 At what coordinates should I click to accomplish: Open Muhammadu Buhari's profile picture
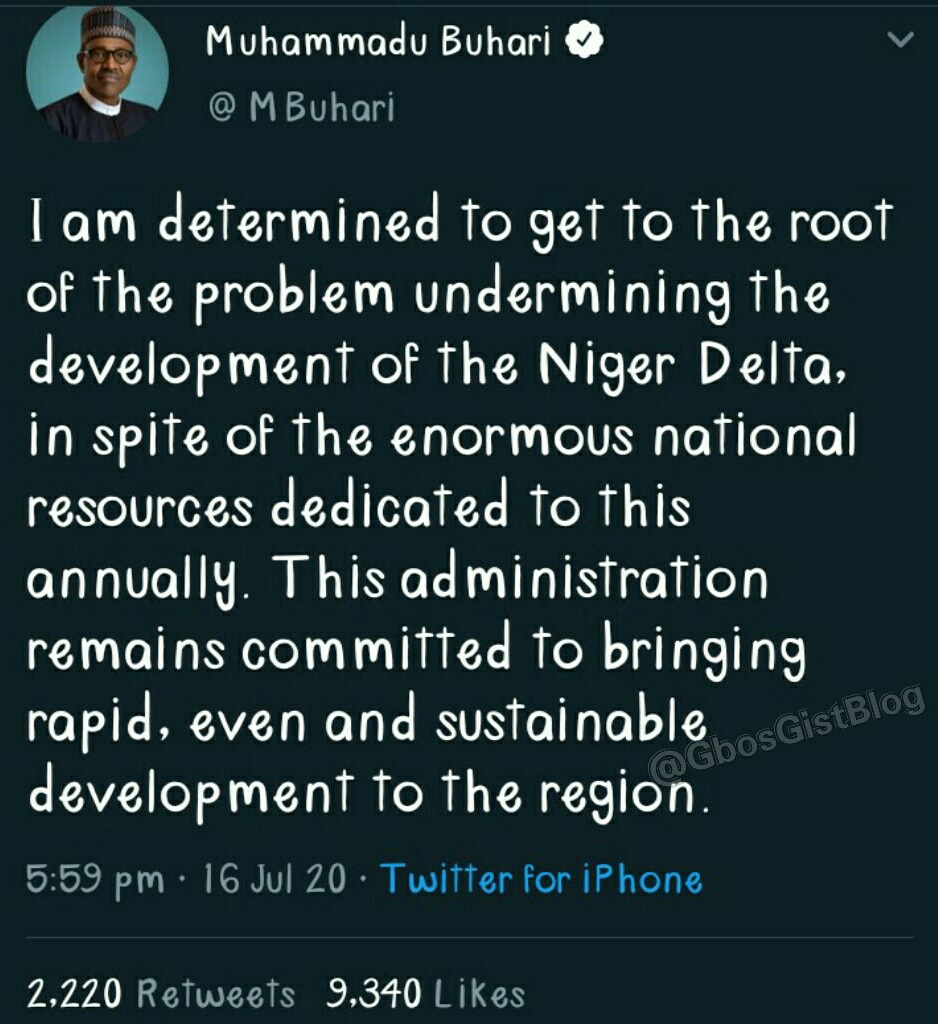97,74
